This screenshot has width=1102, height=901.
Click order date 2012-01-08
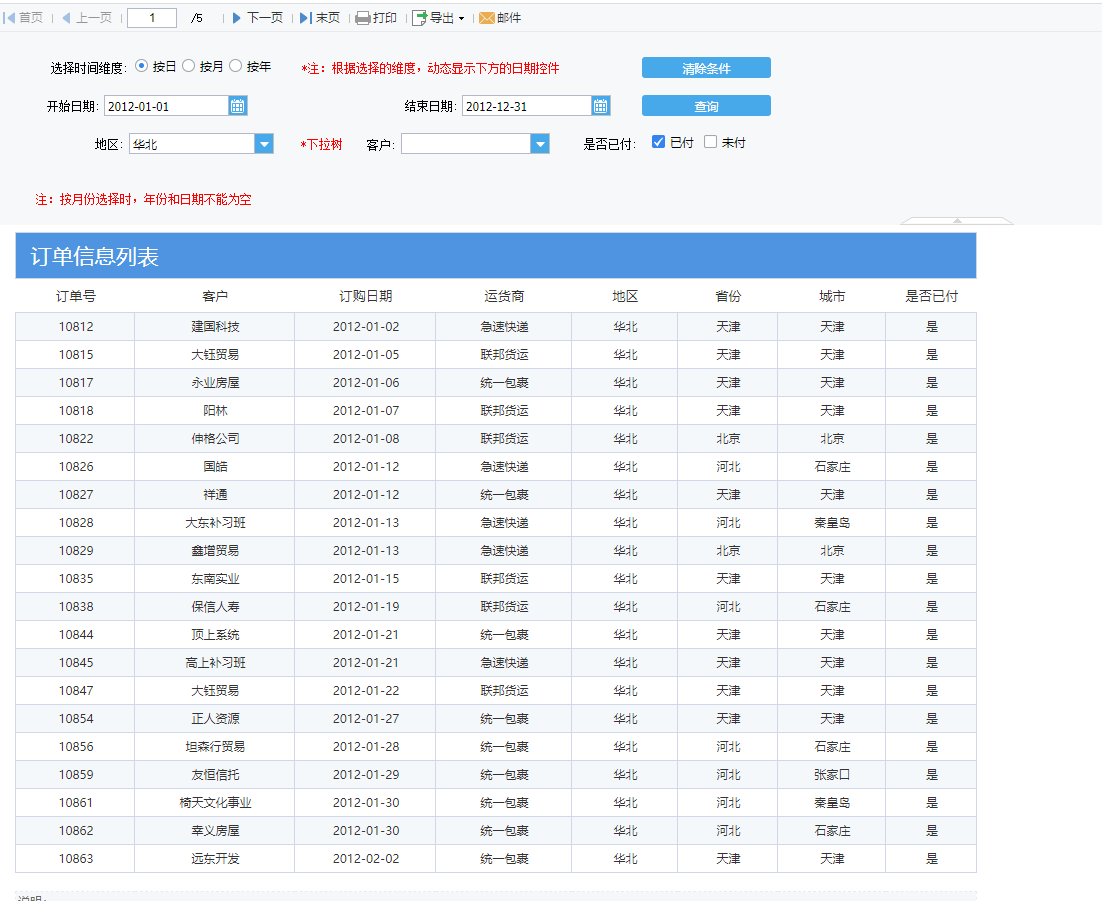pos(365,439)
